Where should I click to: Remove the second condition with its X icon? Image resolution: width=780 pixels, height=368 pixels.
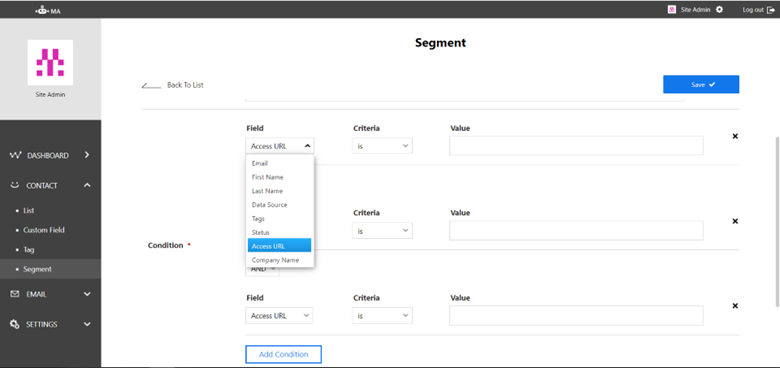click(x=735, y=221)
